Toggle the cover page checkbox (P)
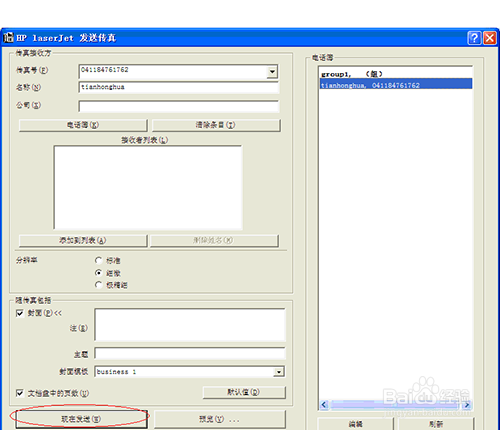Viewport: 500px width, 430px height. (20, 313)
